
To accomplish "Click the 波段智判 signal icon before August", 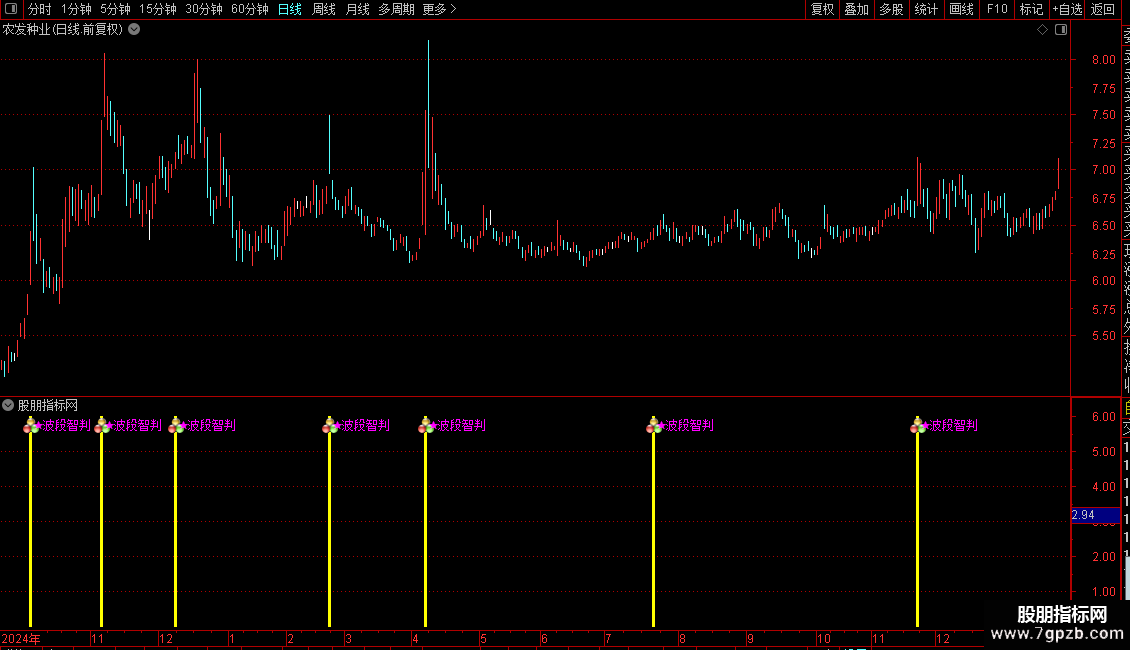I will click(654, 425).
